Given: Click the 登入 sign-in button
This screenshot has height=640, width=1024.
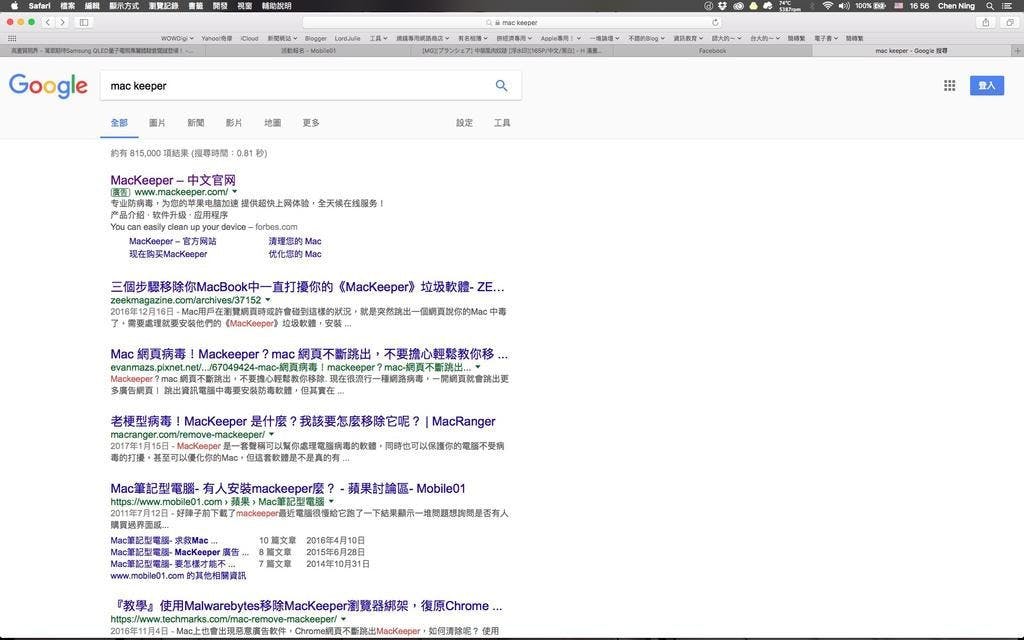Looking at the screenshot, I should coord(986,86).
